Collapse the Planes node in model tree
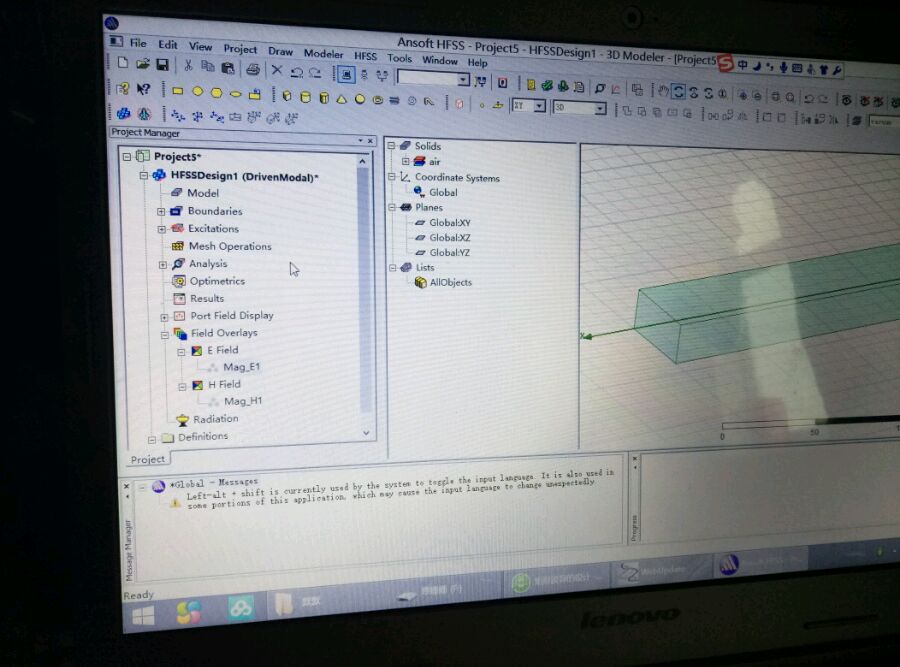The width and height of the screenshot is (900, 667). (x=392, y=207)
